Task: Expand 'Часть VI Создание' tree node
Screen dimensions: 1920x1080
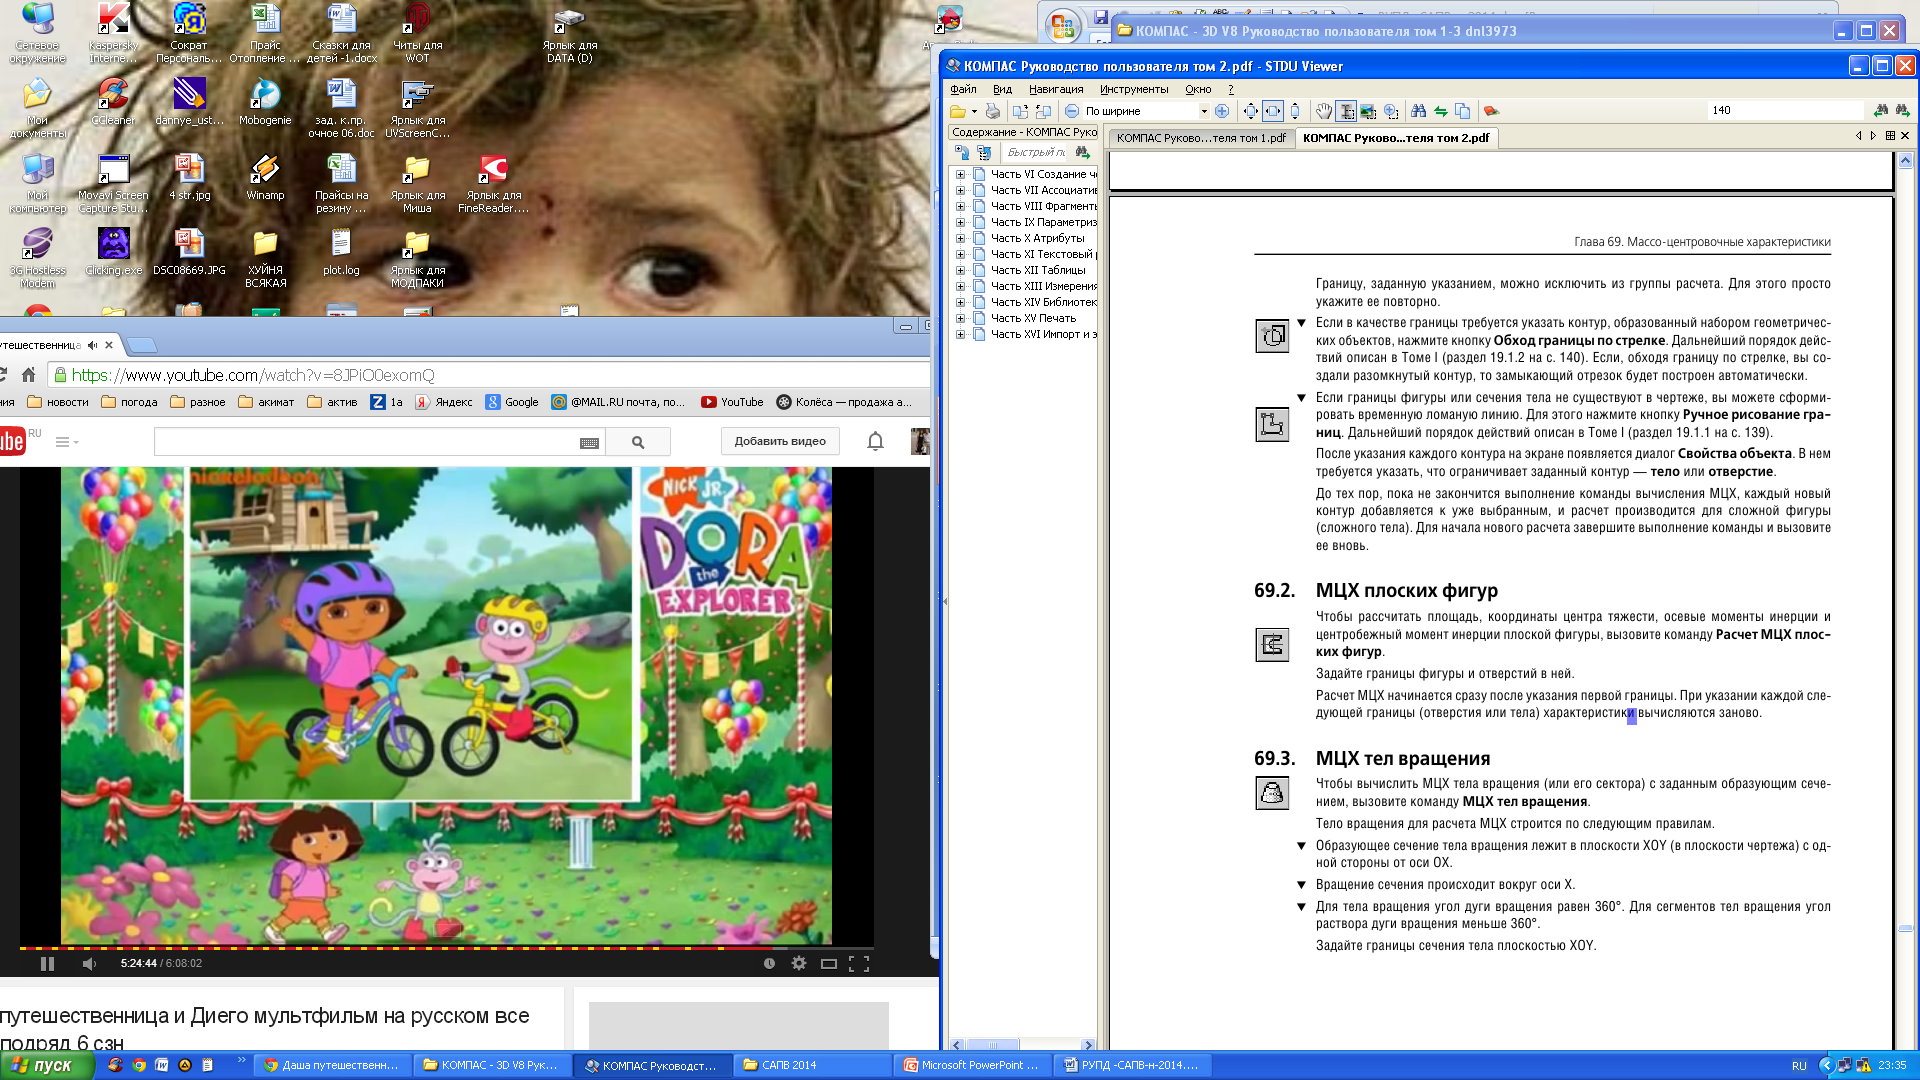Action: [960, 174]
